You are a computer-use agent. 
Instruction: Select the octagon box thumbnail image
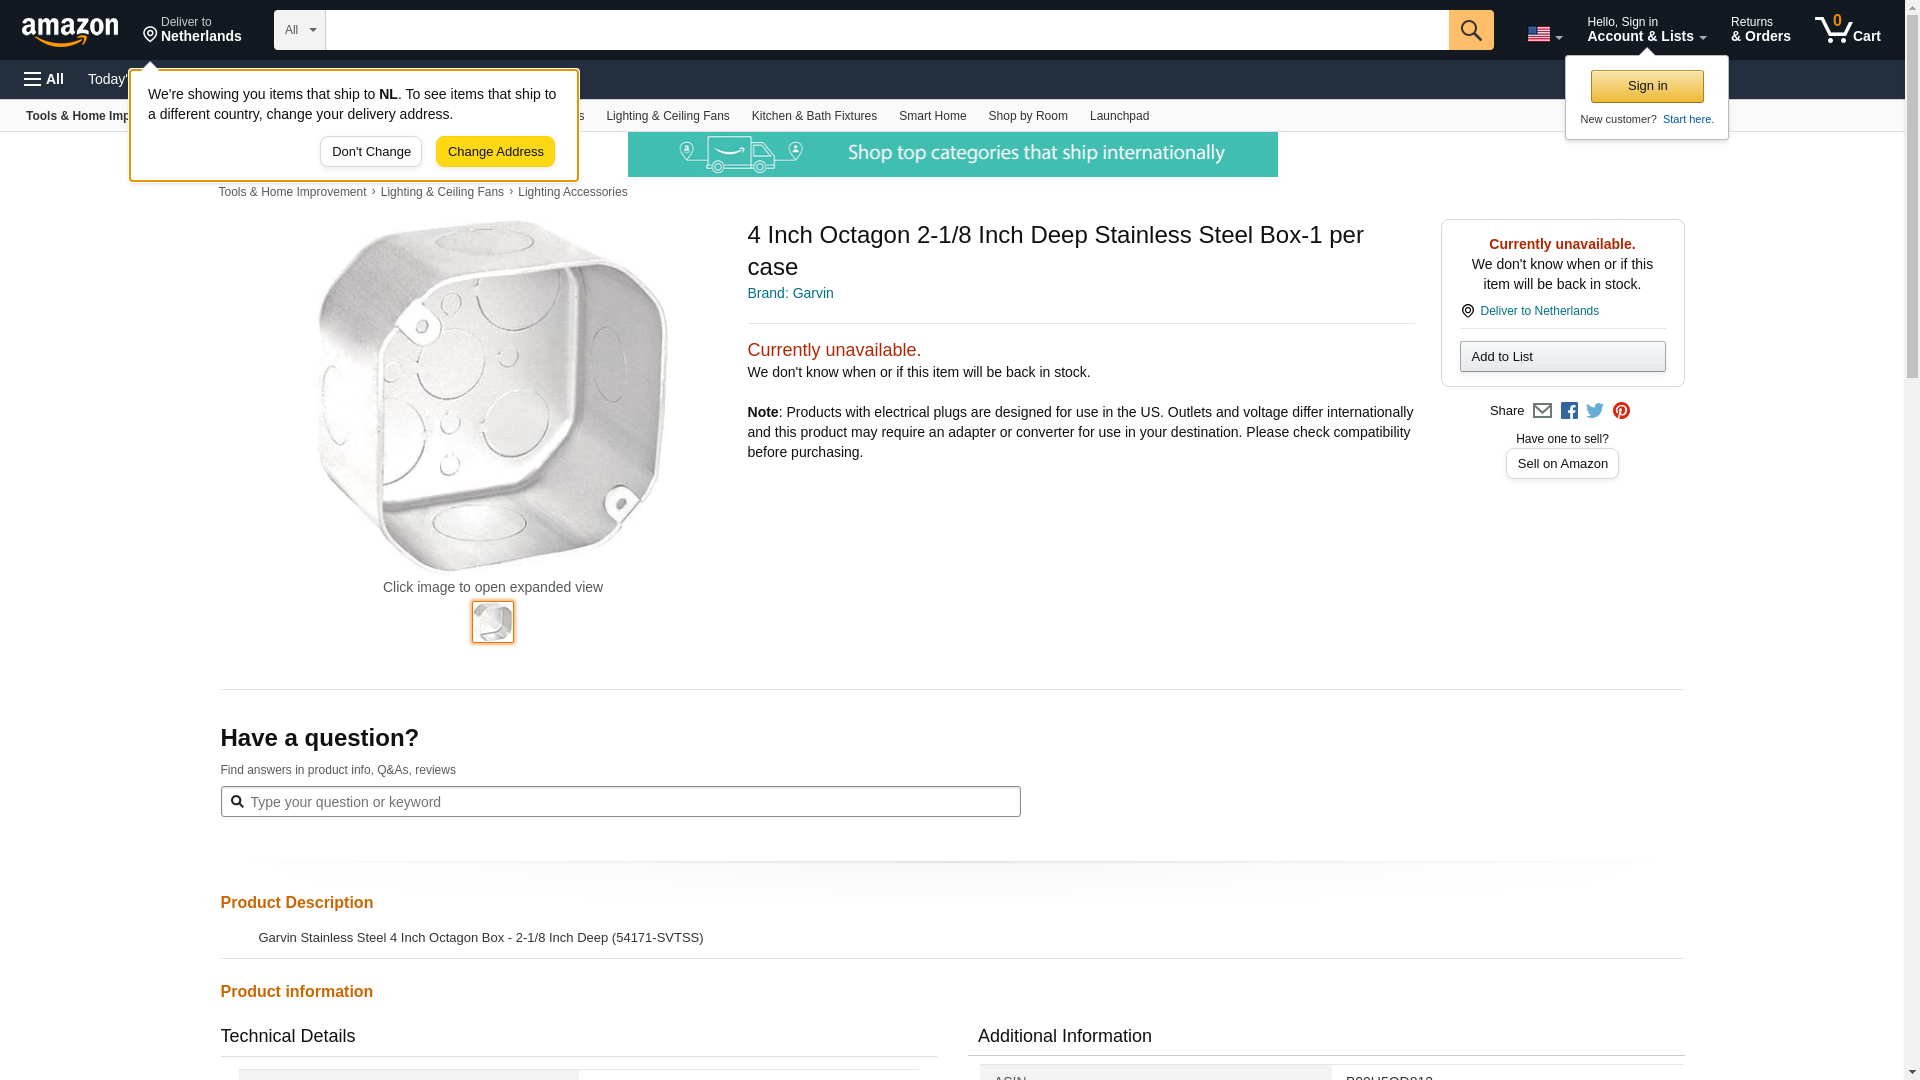click(x=493, y=622)
